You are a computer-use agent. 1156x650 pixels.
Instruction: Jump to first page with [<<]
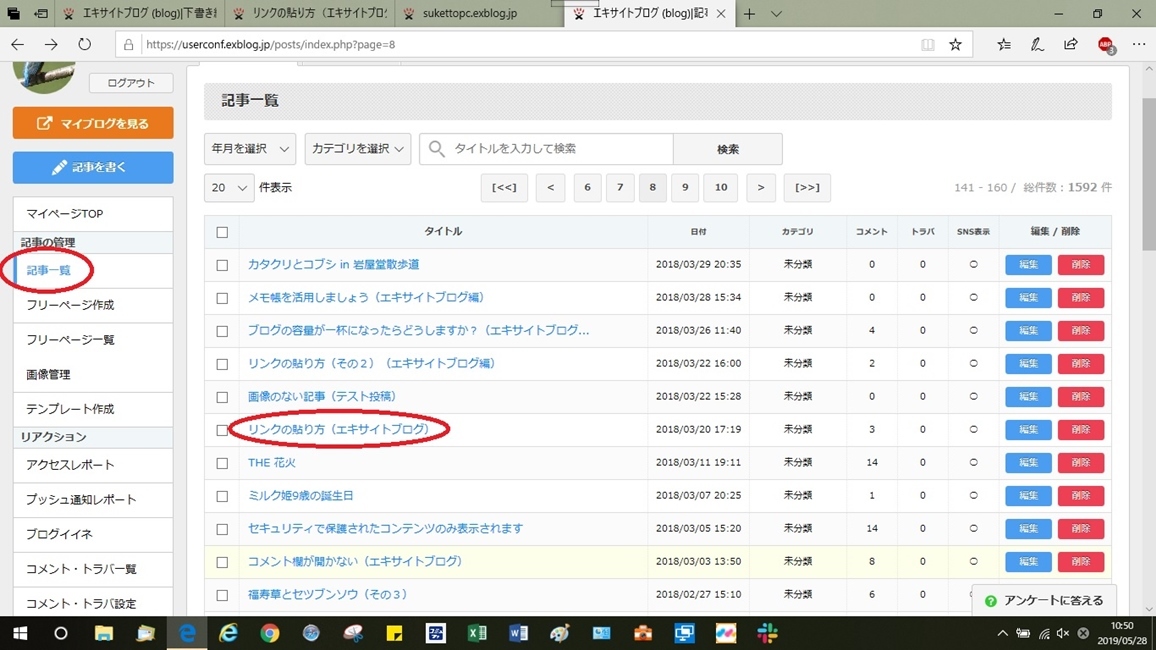point(504,188)
